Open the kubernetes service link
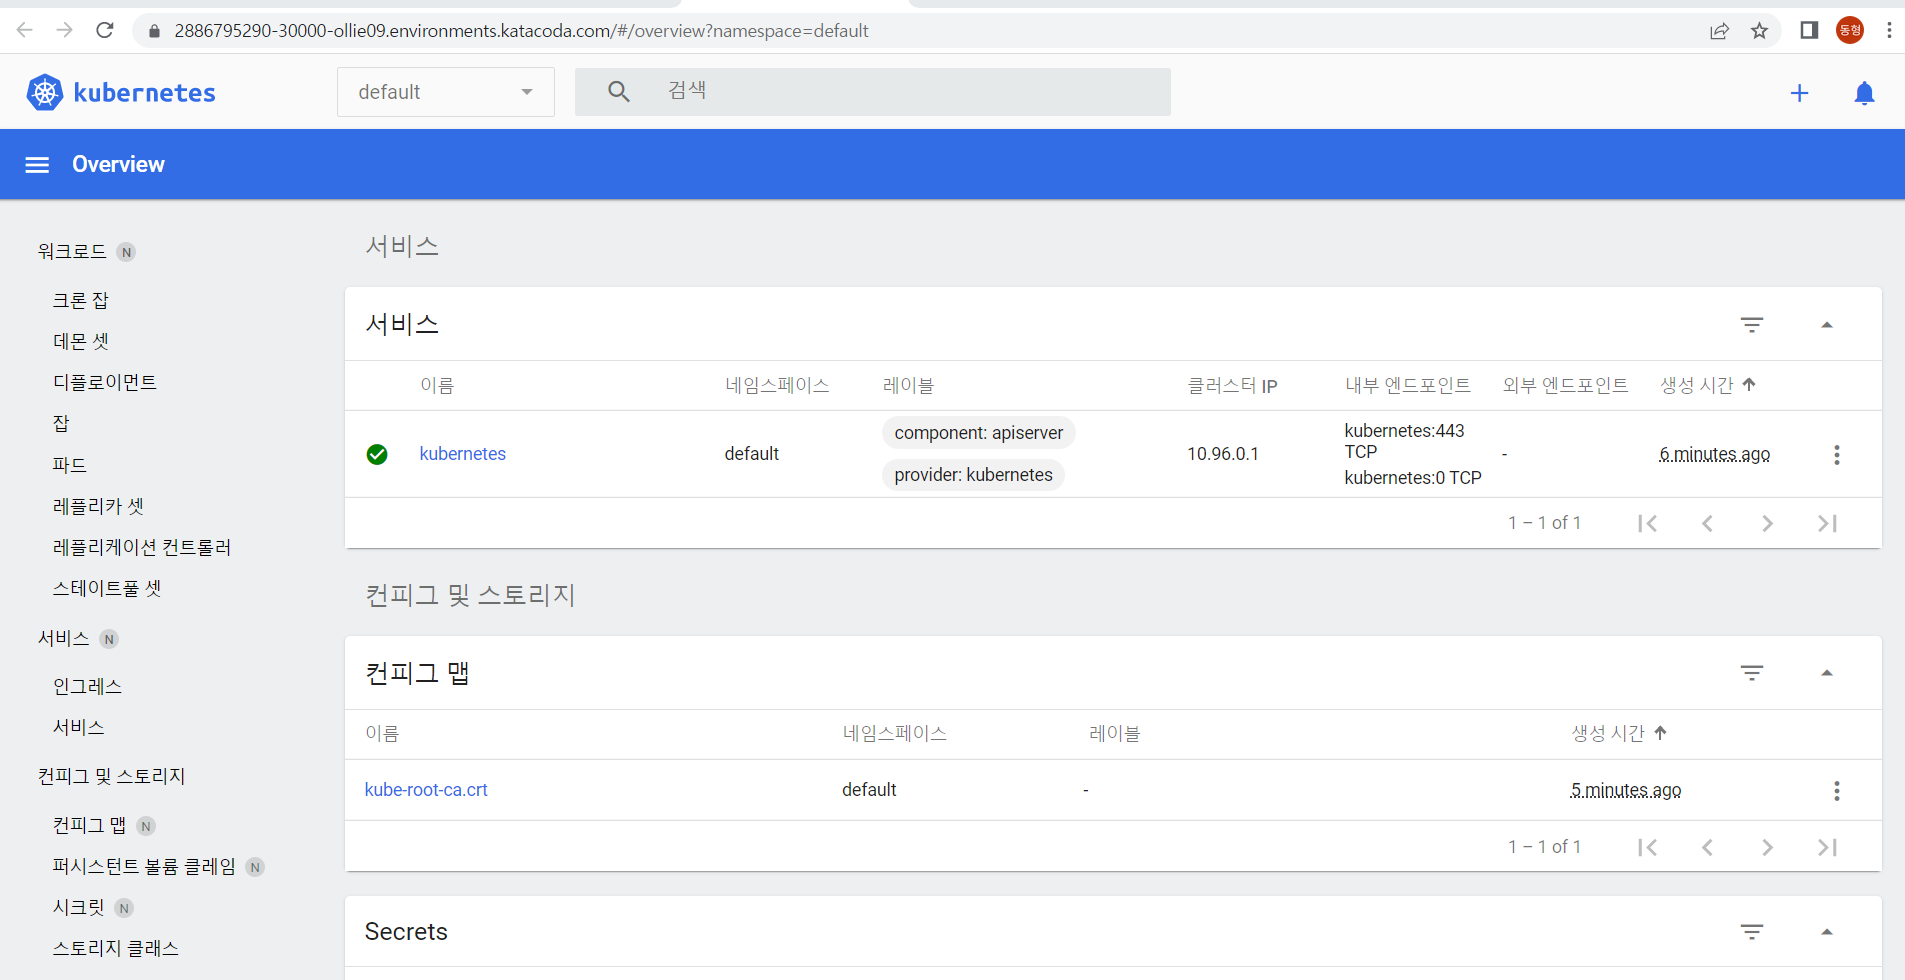Viewport: 1905px width, 980px height. [463, 454]
